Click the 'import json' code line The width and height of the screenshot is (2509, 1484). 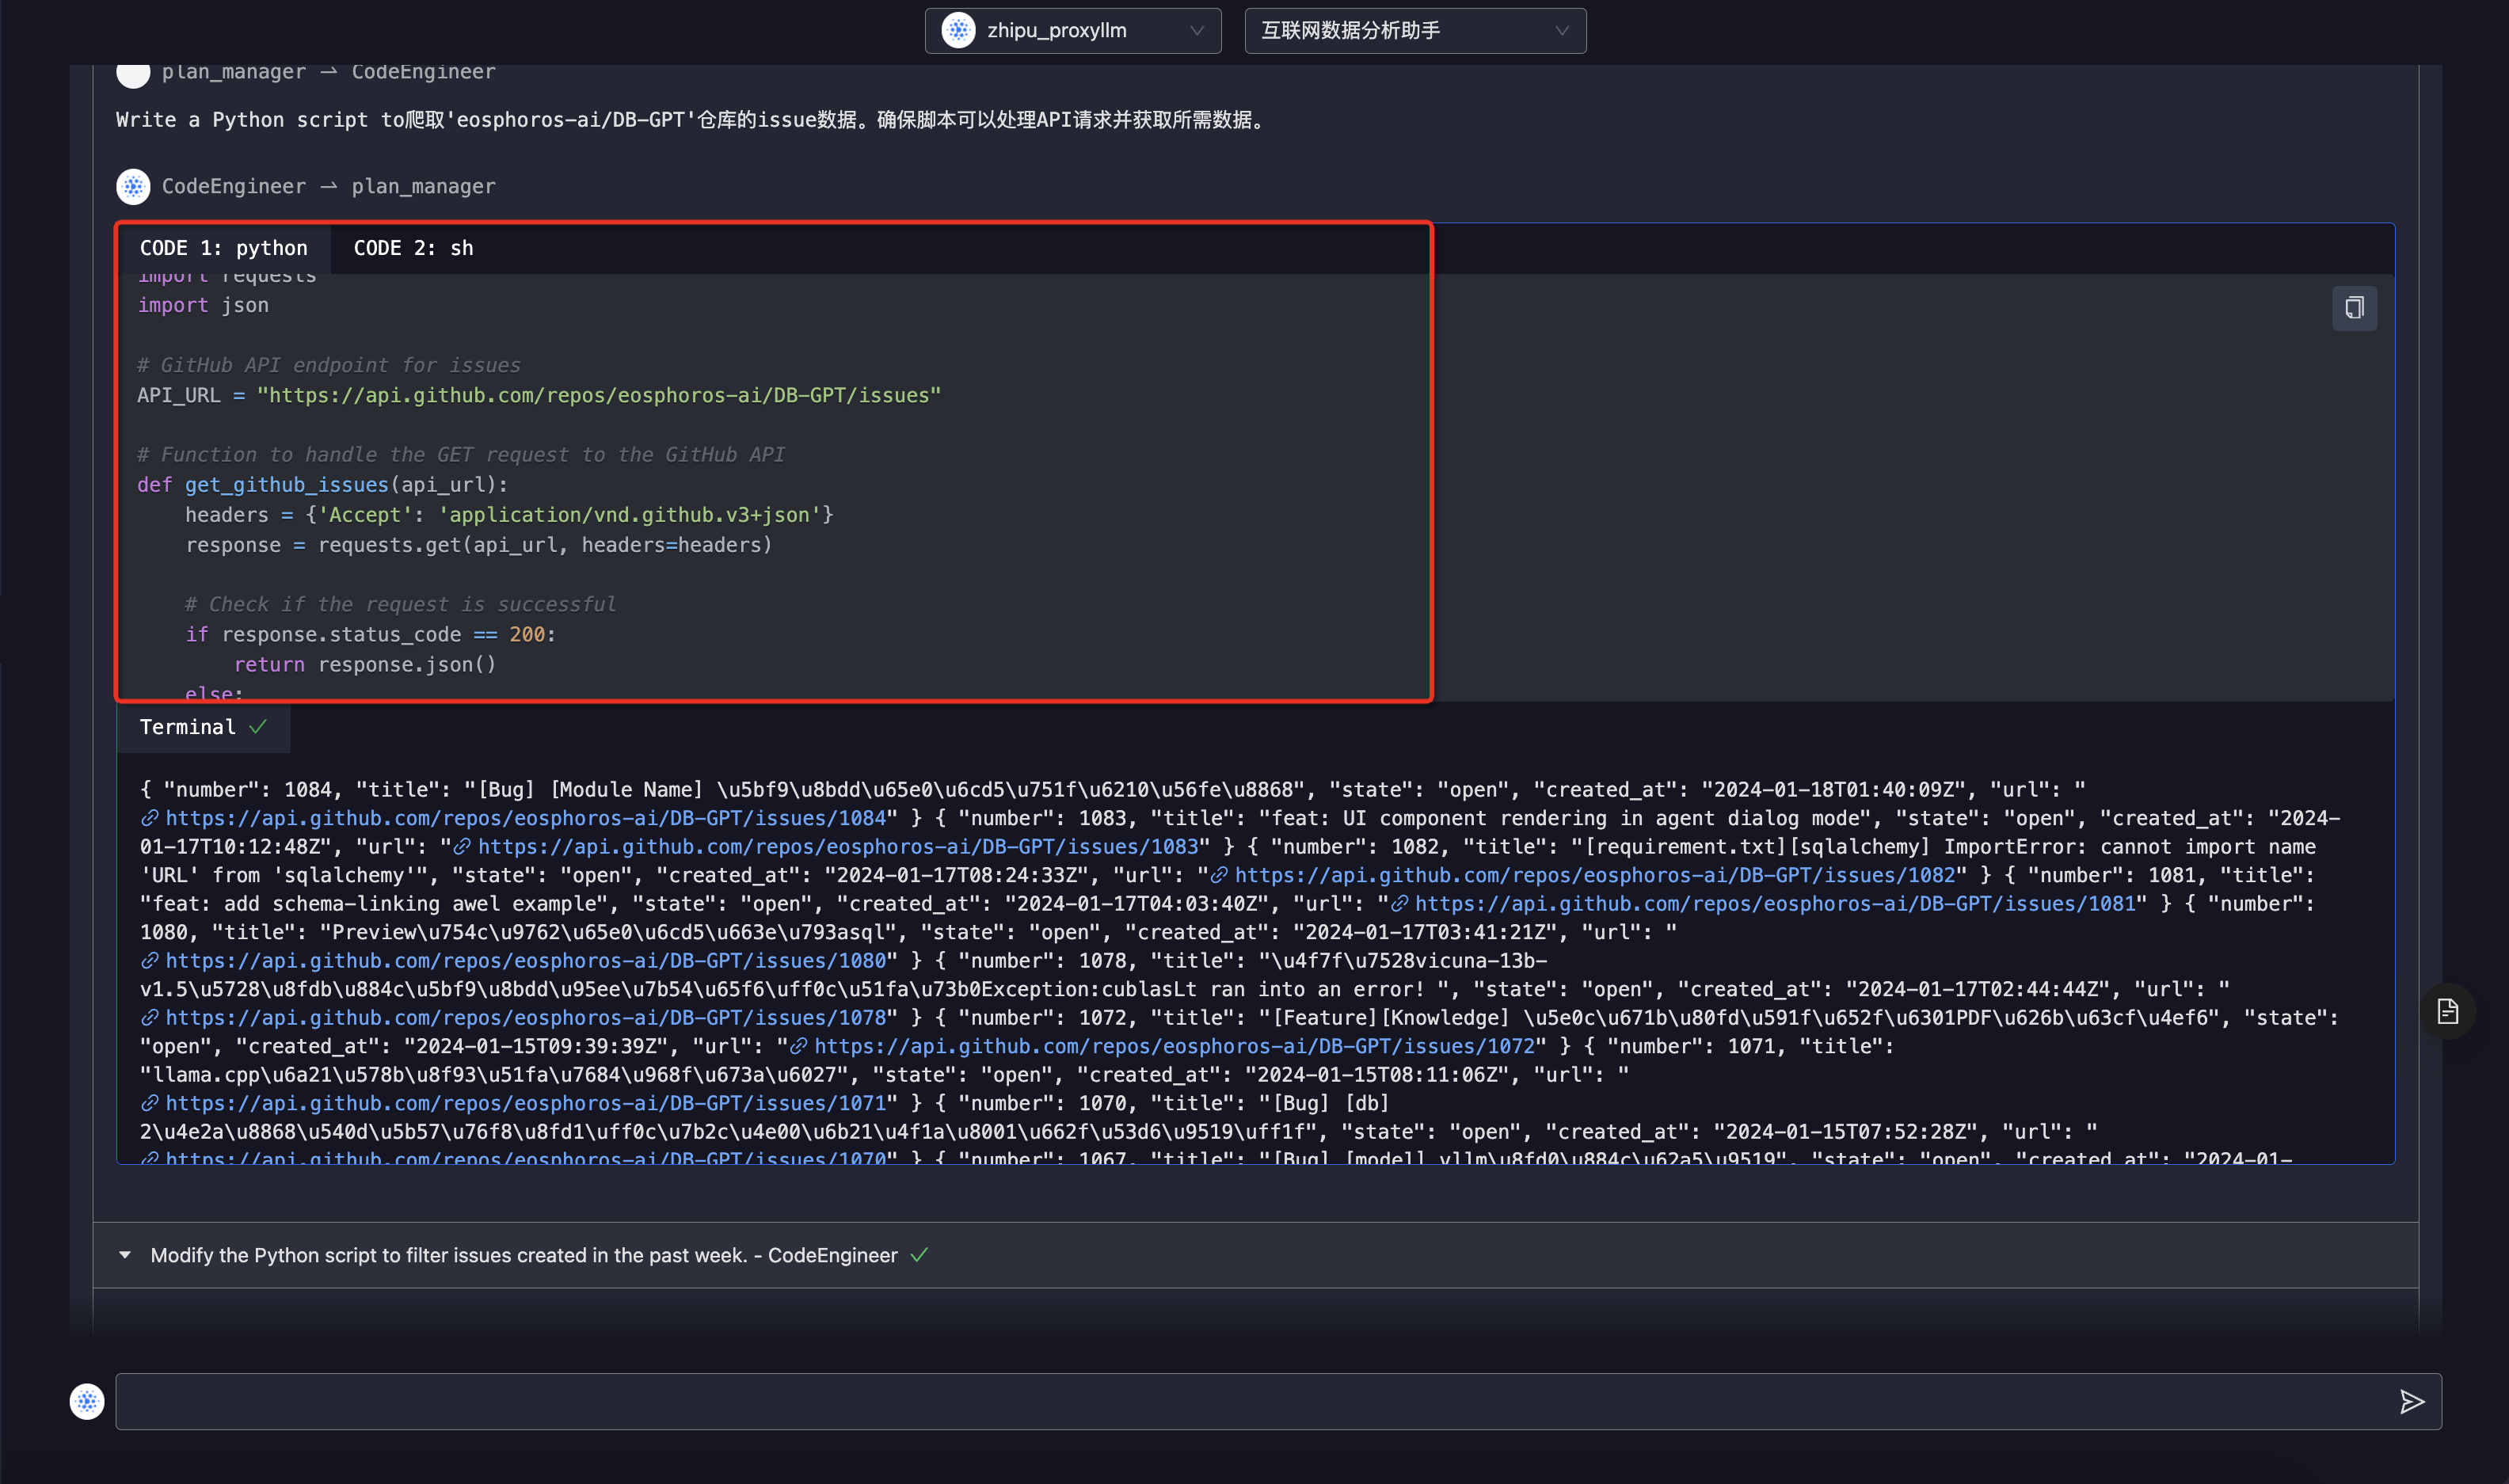tap(203, 305)
